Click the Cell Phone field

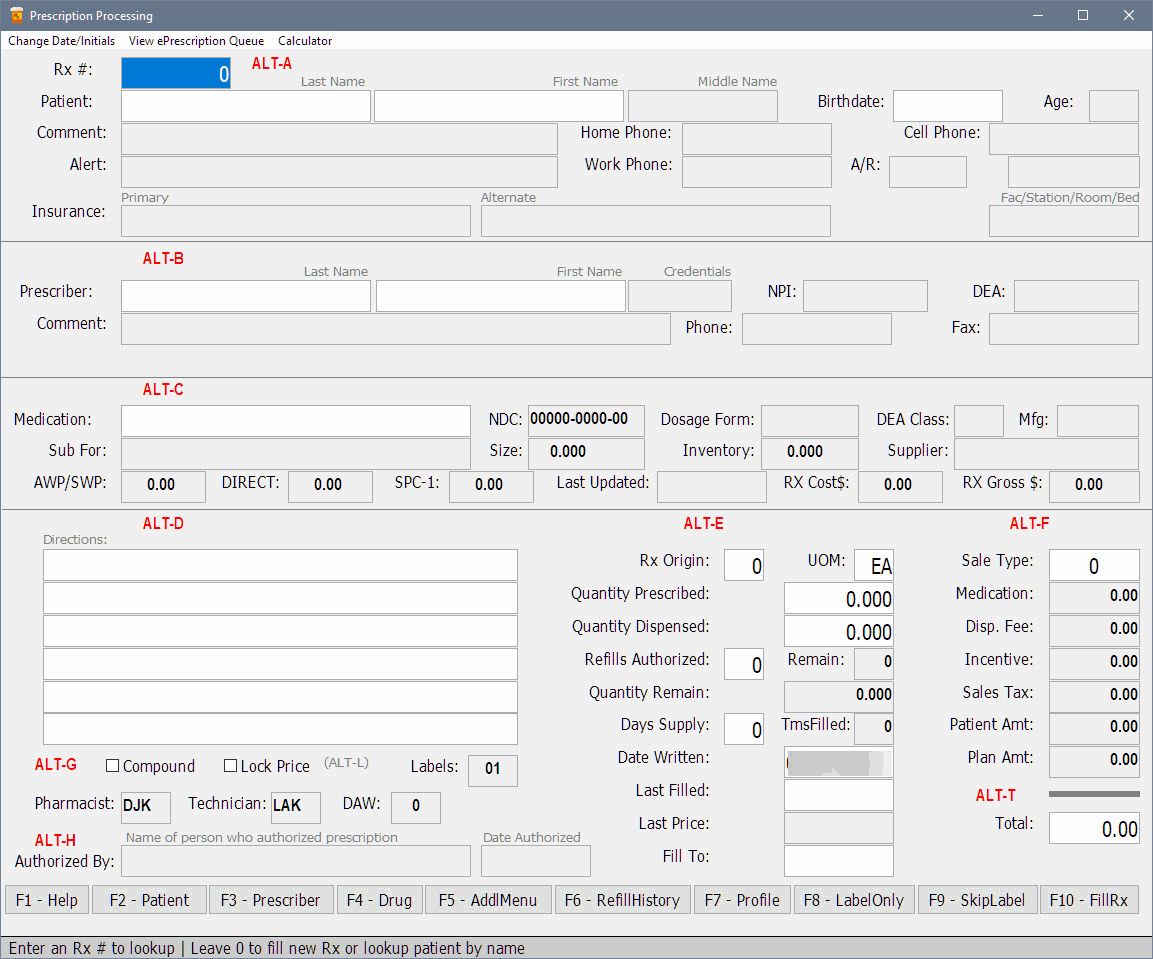point(1064,139)
